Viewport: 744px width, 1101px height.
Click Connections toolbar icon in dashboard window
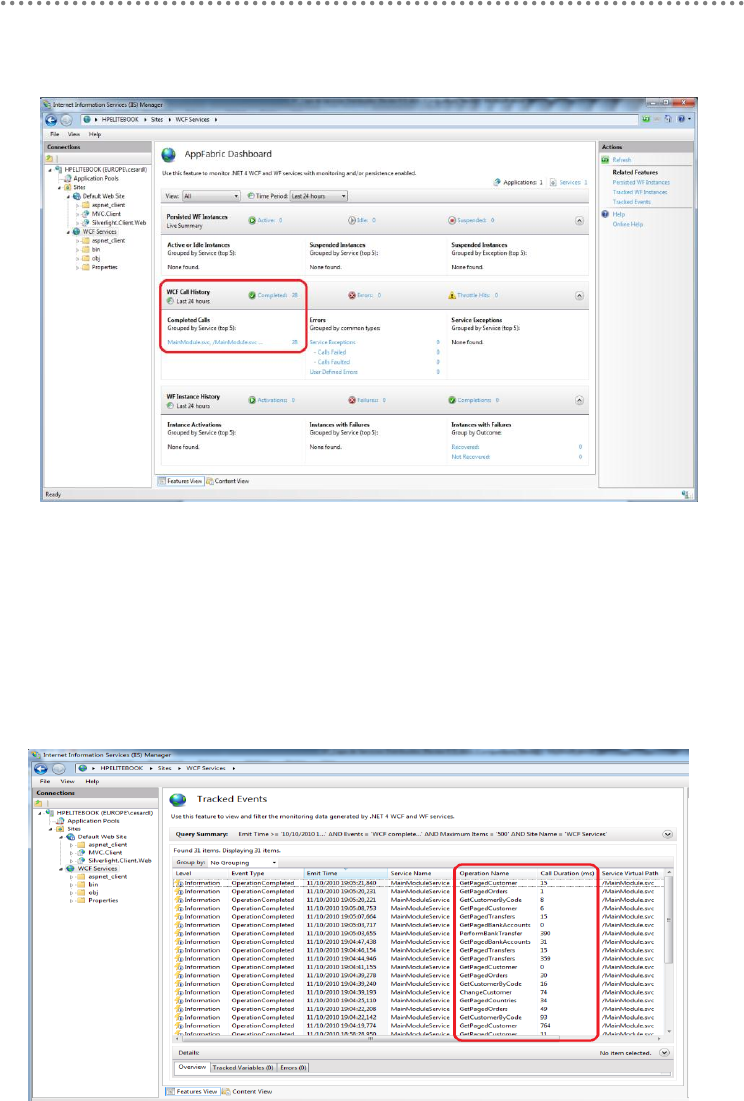pyautogui.click(x=50, y=159)
